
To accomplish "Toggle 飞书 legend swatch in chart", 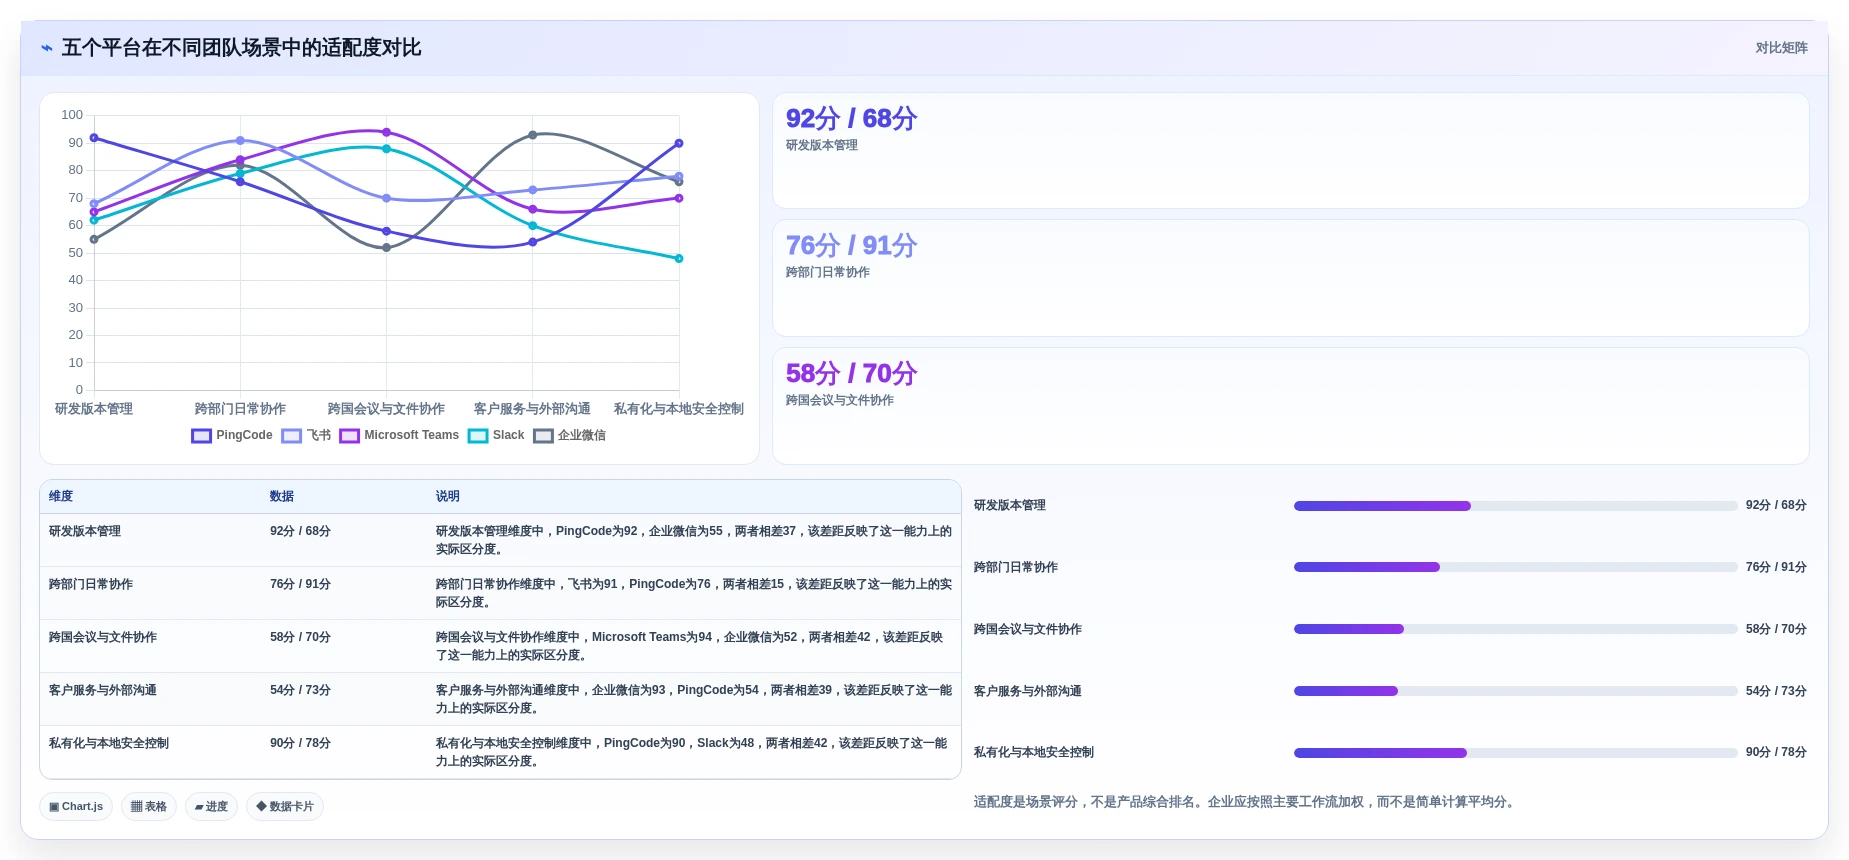I will (x=291, y=436).
